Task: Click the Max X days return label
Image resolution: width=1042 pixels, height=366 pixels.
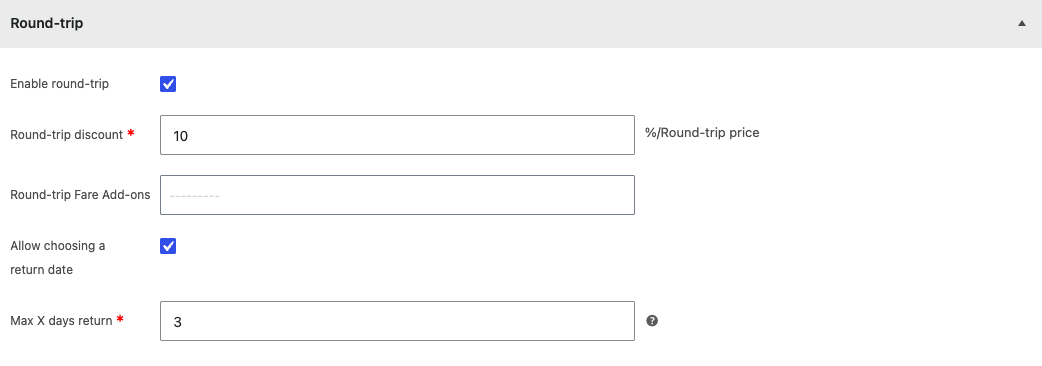Action: 61,321
